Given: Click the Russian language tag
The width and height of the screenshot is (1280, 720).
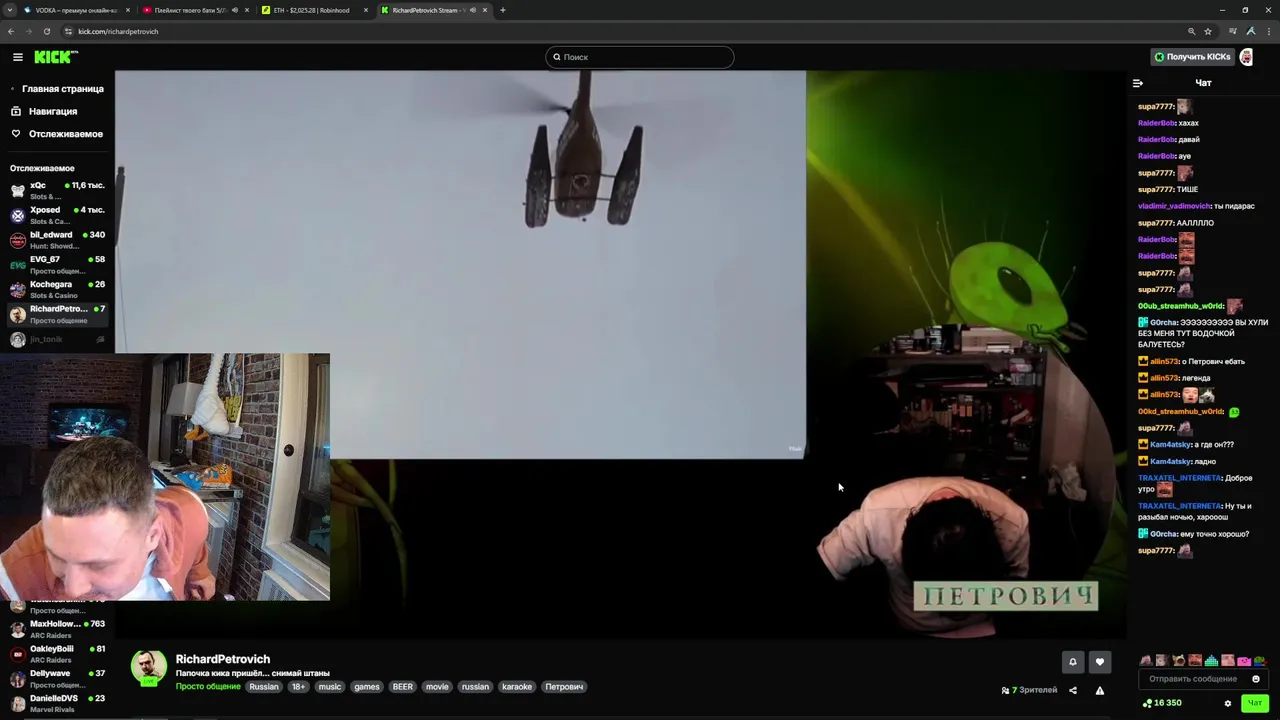Looking at the screenshot, I should coord(264,687).
